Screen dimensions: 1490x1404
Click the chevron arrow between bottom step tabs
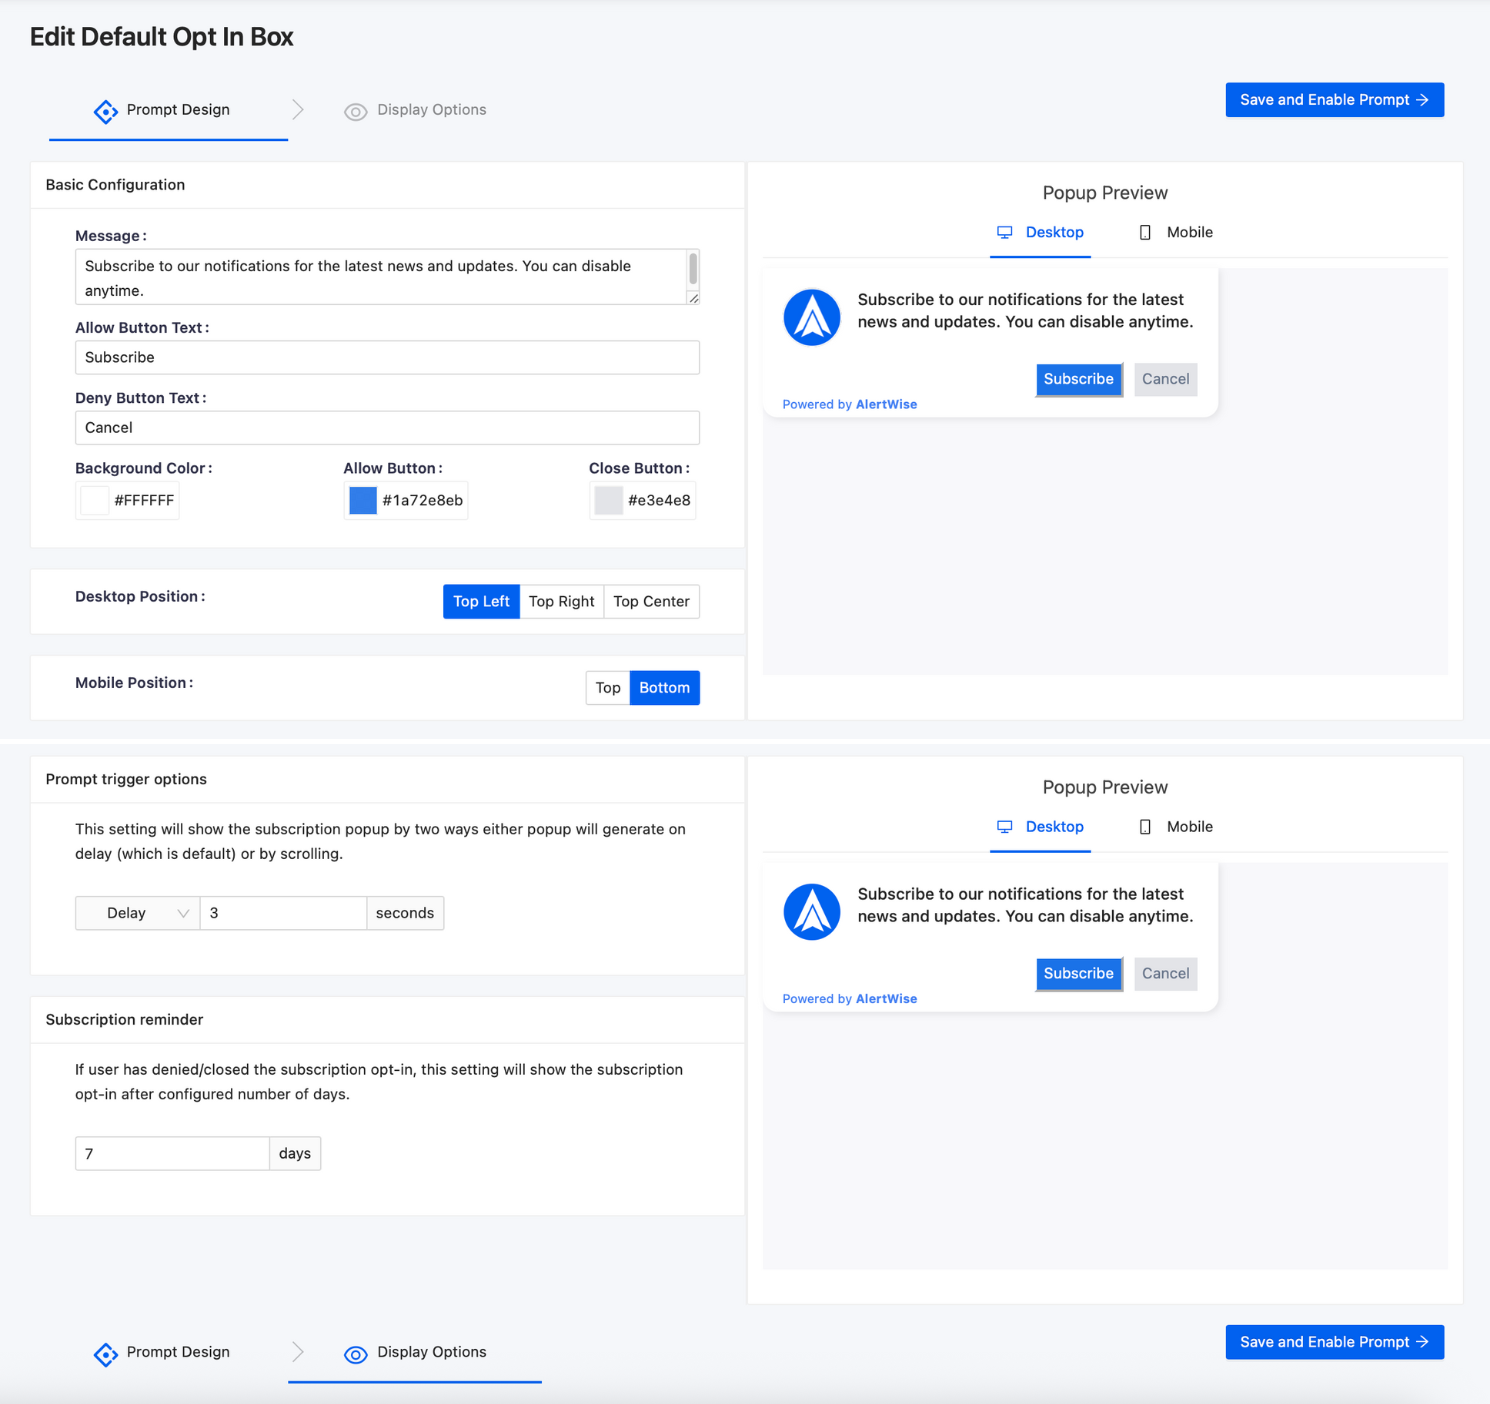298,1352
